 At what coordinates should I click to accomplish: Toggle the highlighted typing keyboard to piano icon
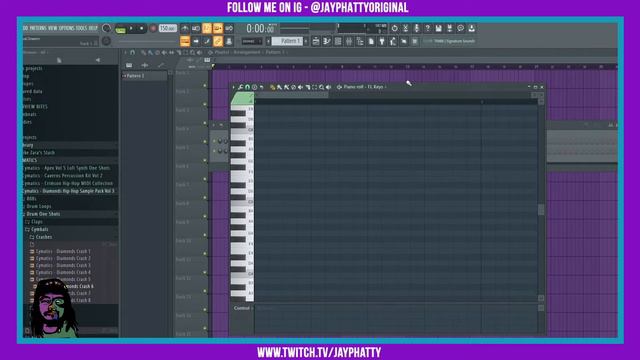tap(185, 41)
